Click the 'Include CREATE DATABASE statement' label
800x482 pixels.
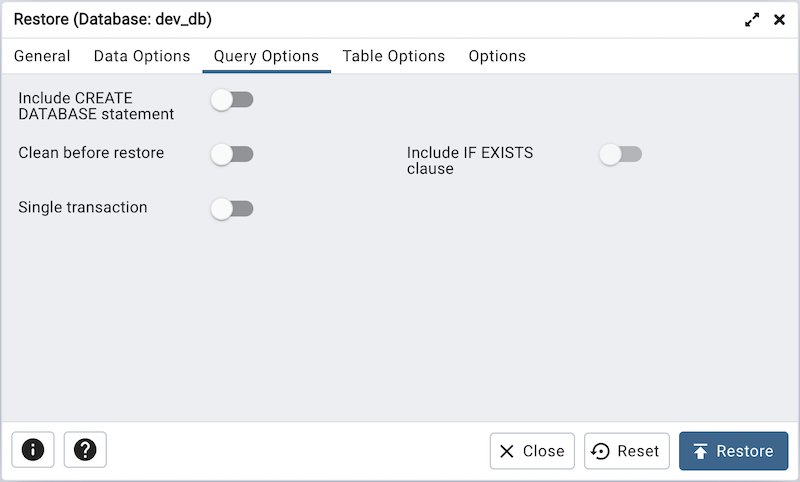click(x=96, y=106)
